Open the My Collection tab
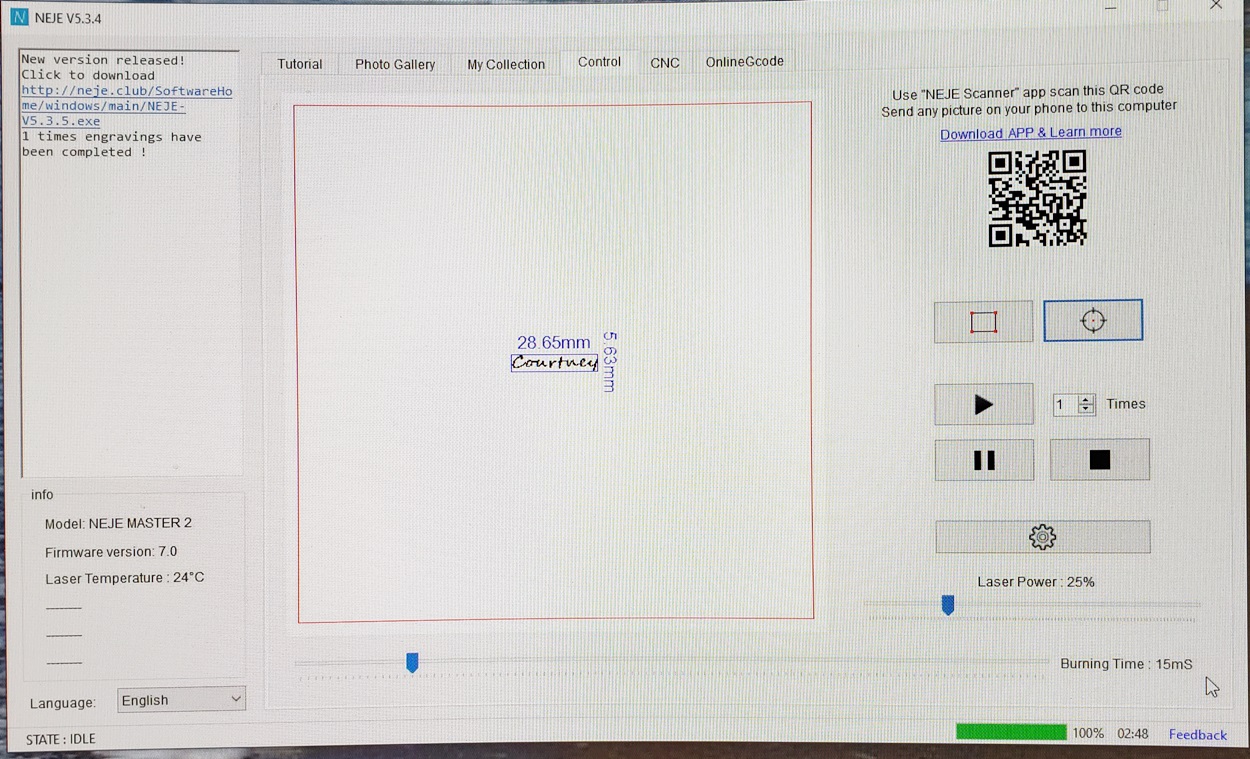 point(506,64)
